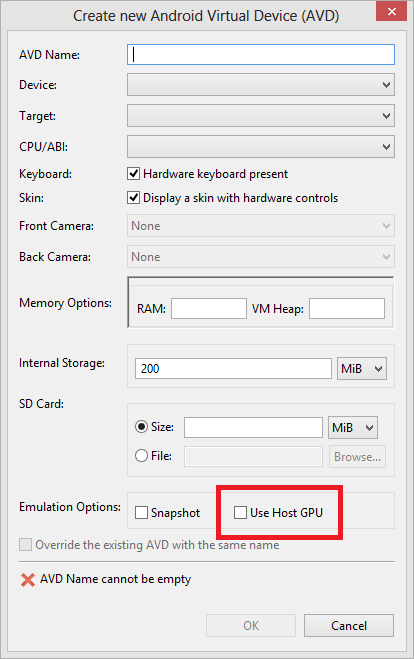Click the red error X icon

(x=28, y=580)
